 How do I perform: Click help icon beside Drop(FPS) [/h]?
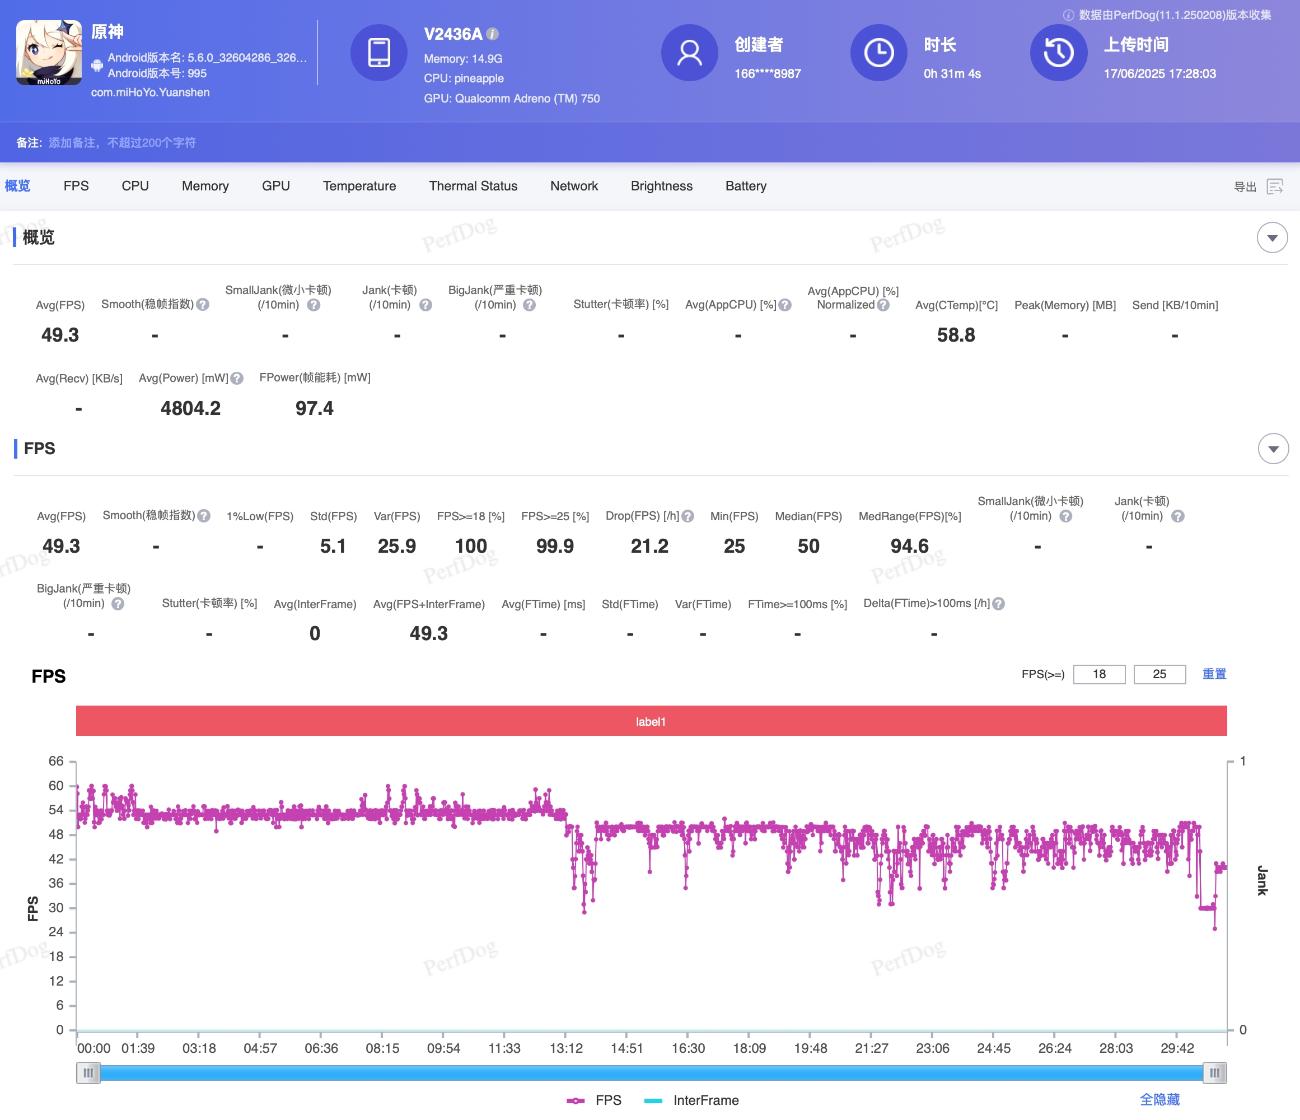point(687,516)
